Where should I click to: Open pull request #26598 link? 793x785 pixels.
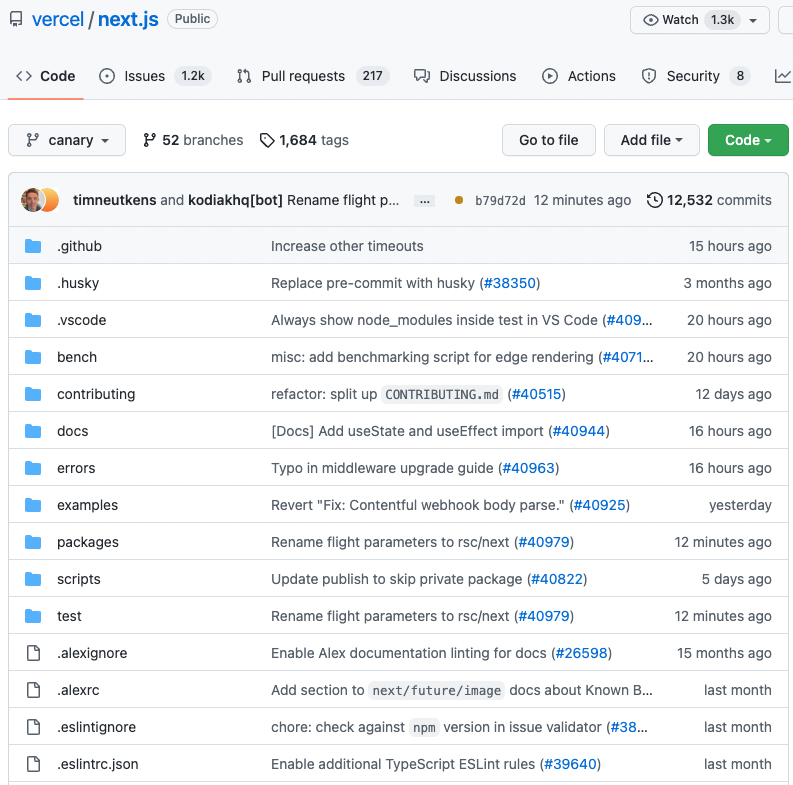tap(582, 653)
